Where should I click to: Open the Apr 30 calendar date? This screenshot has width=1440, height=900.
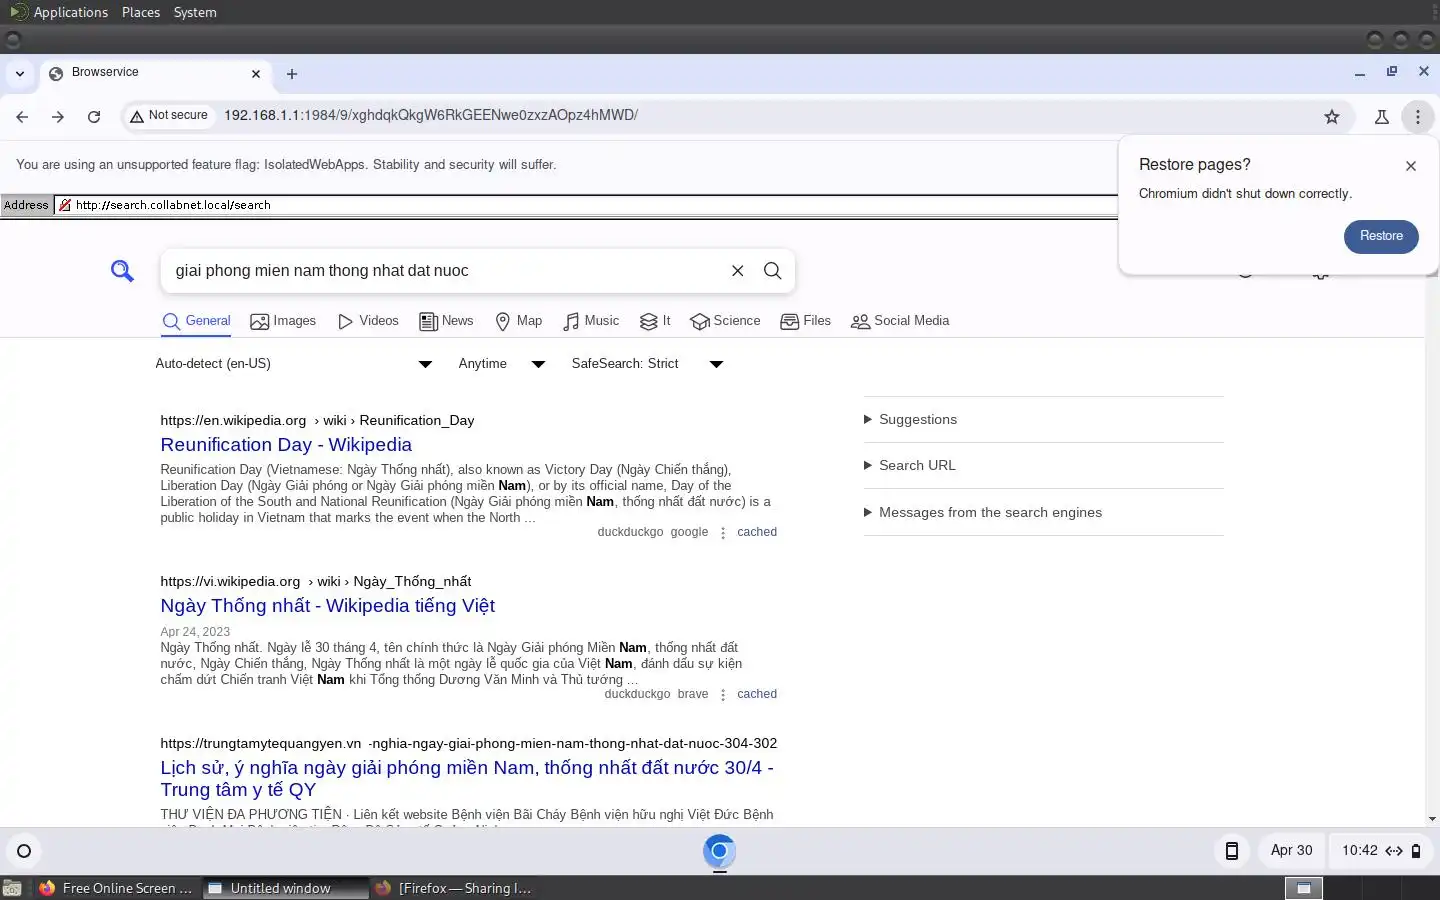click(x=1291, y=851)
